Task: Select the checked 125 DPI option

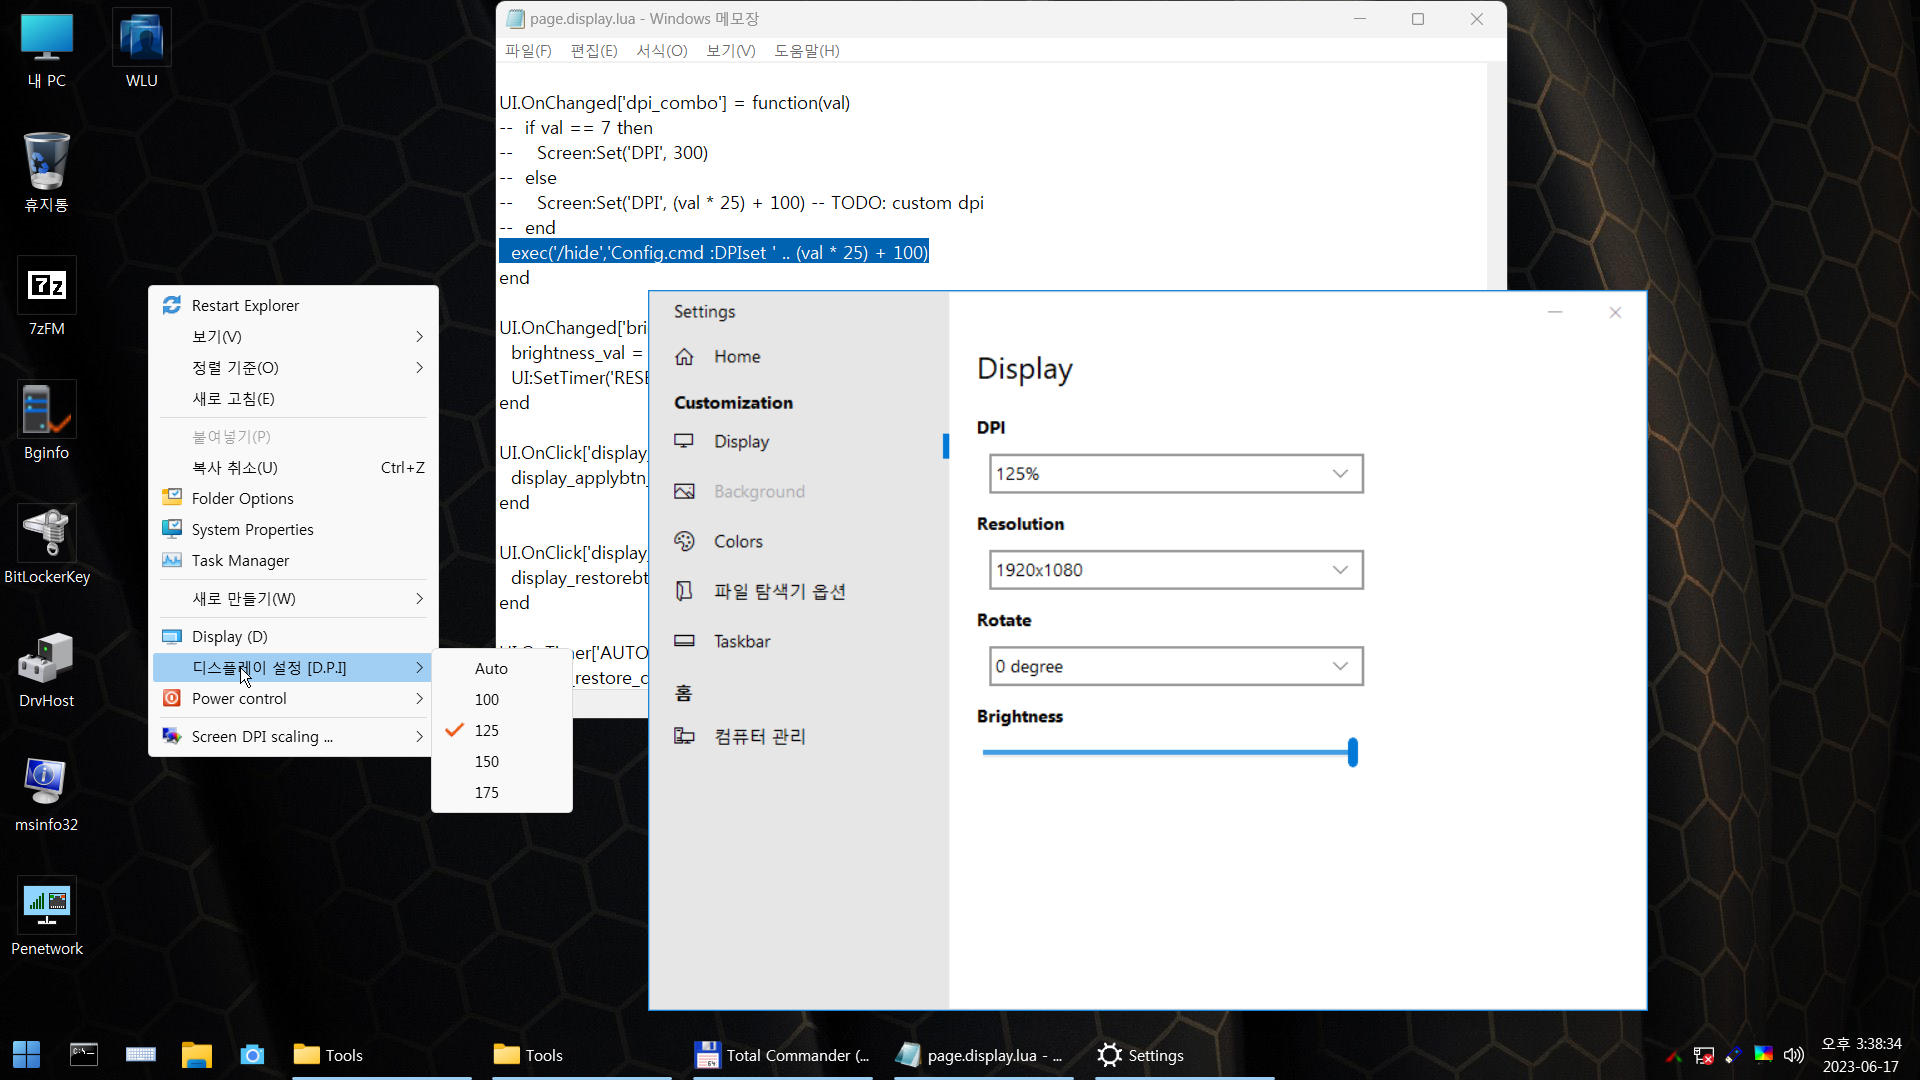Action: (x=502, y=730)
